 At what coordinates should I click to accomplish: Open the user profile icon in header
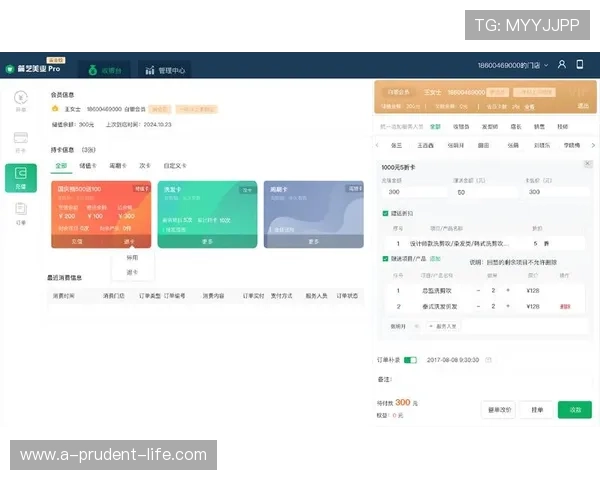pyautogui.click(x=561, y=64)
